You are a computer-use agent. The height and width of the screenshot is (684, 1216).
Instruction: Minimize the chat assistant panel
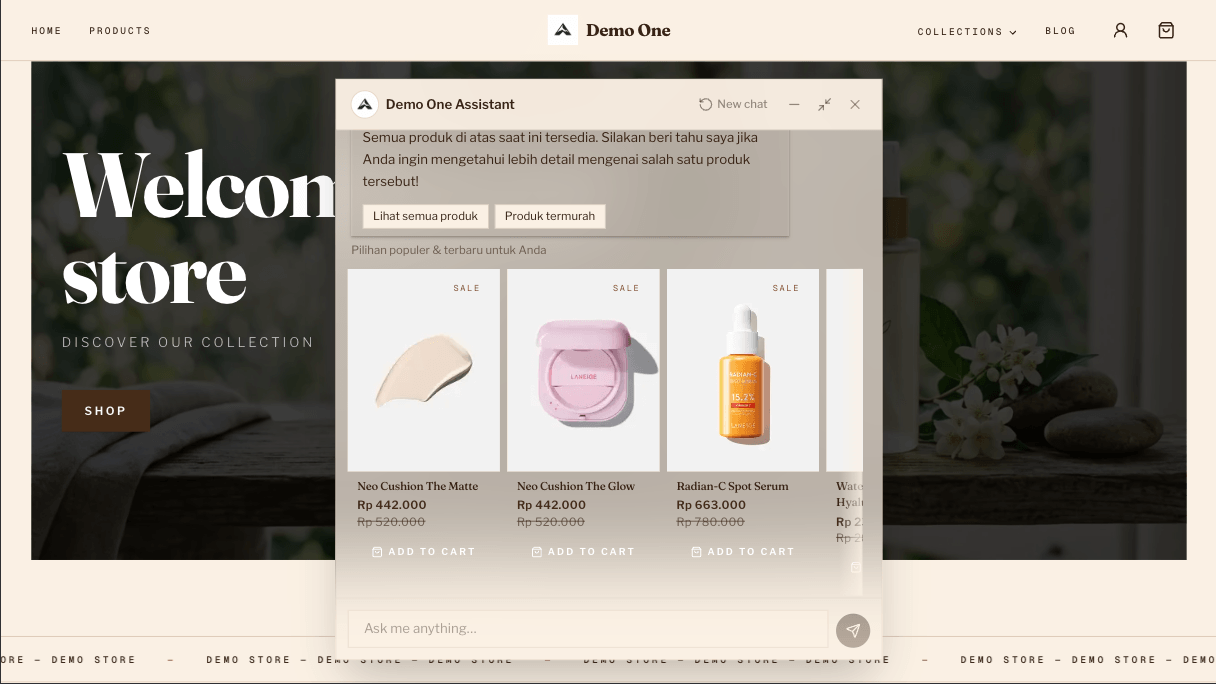794,104
